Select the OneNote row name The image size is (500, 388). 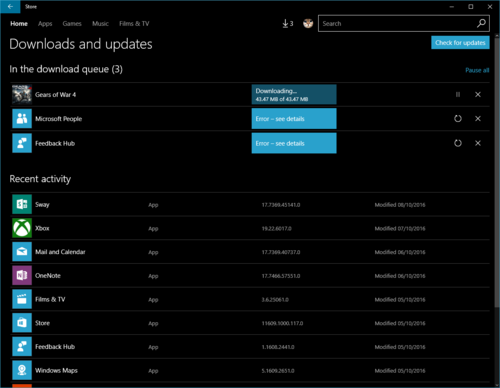[x=48, y=276]
